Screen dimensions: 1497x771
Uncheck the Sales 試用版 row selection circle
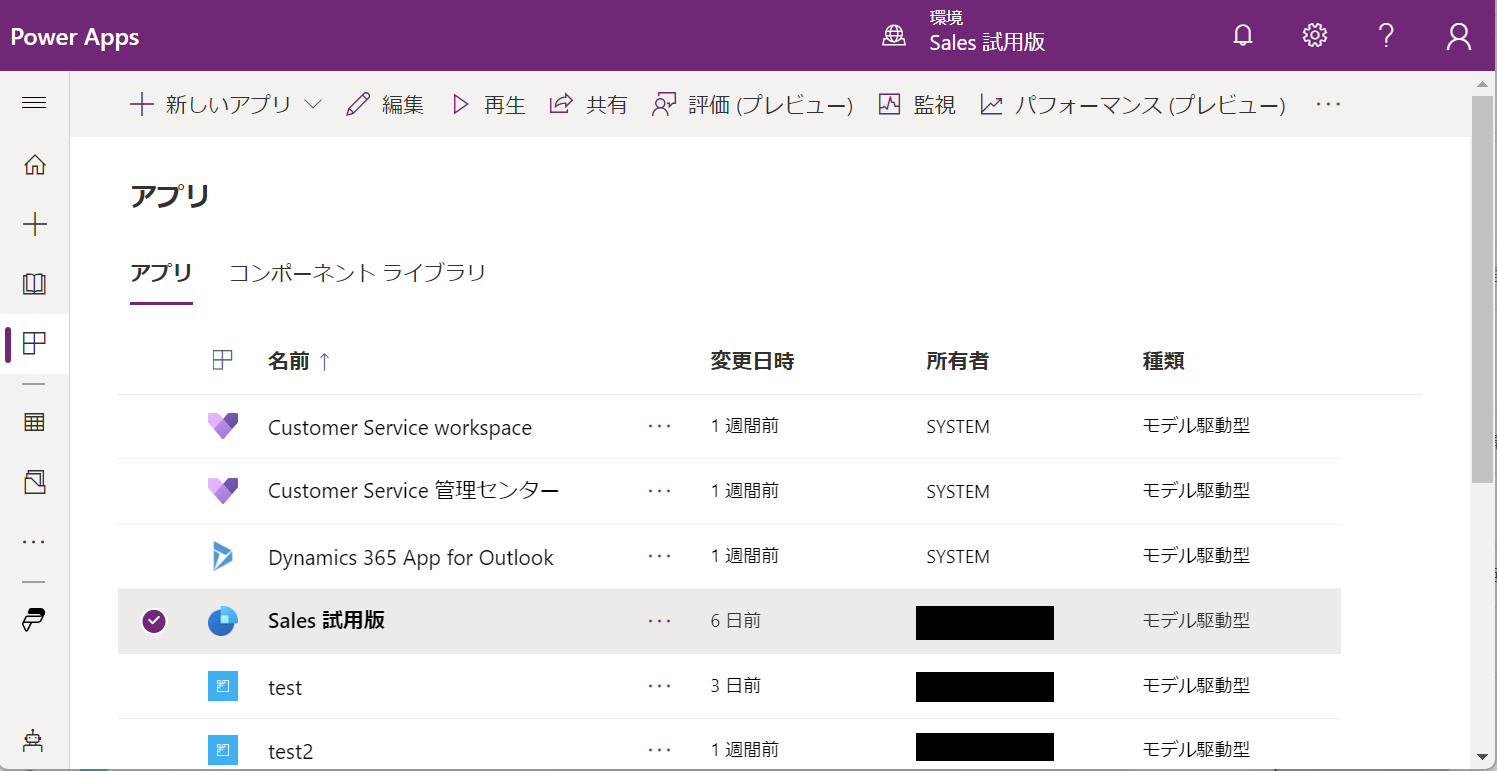point(153,621)
